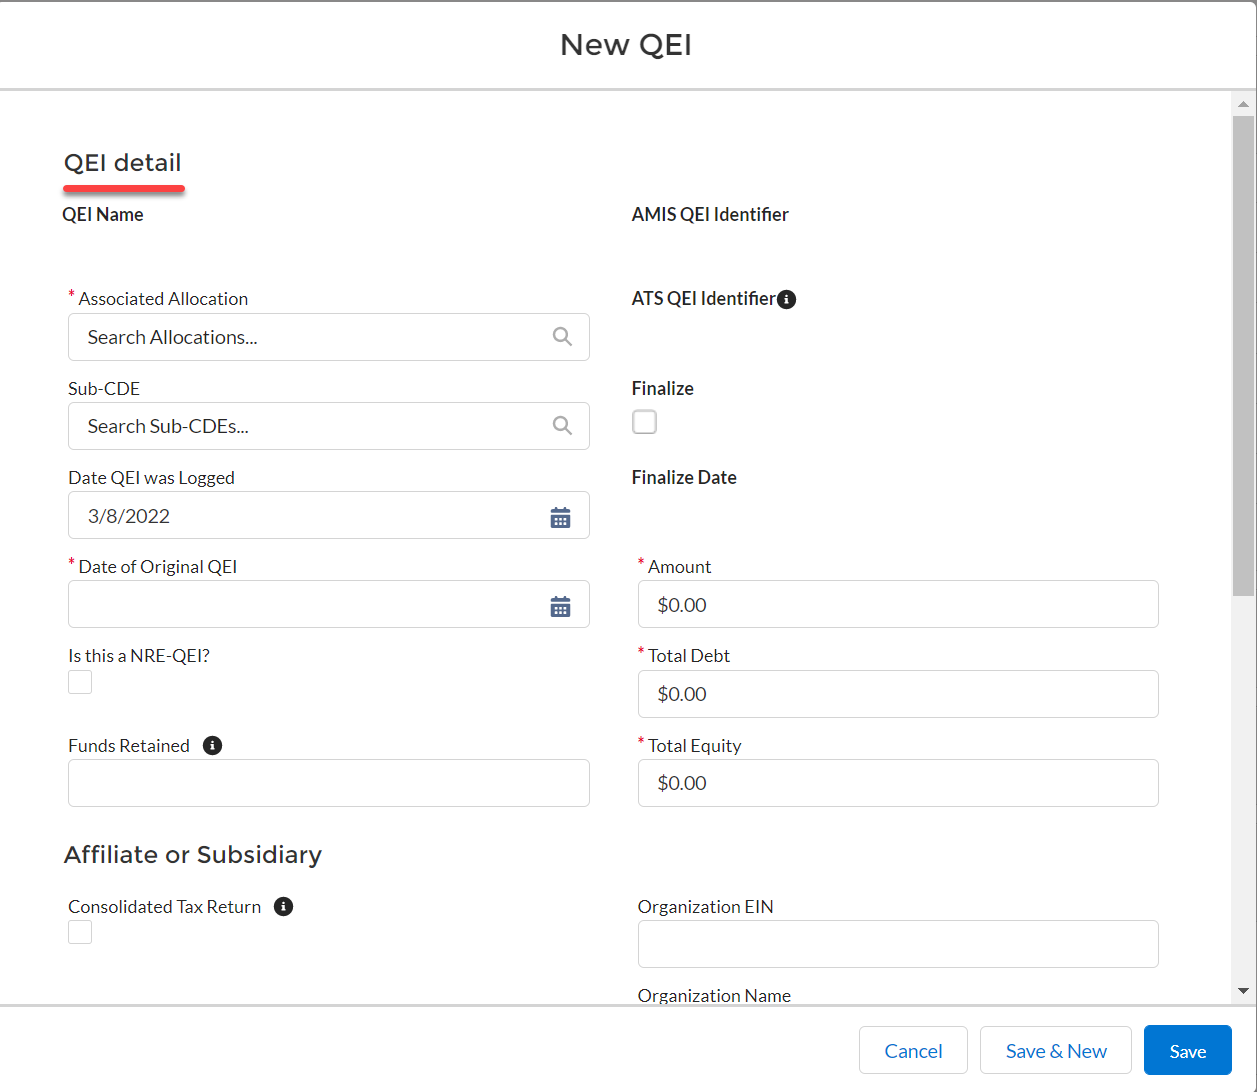Viewport: 1257px width, 1092px height.
Task: Open calendar for Date QEI was Logged
Action: point(560,517)
